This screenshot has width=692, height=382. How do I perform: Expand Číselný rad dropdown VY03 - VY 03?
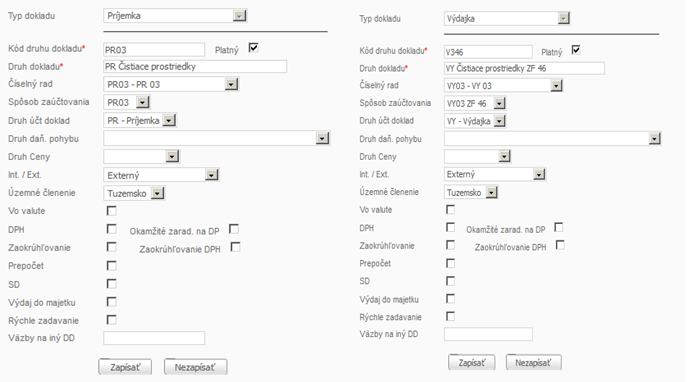coord(504,86)
